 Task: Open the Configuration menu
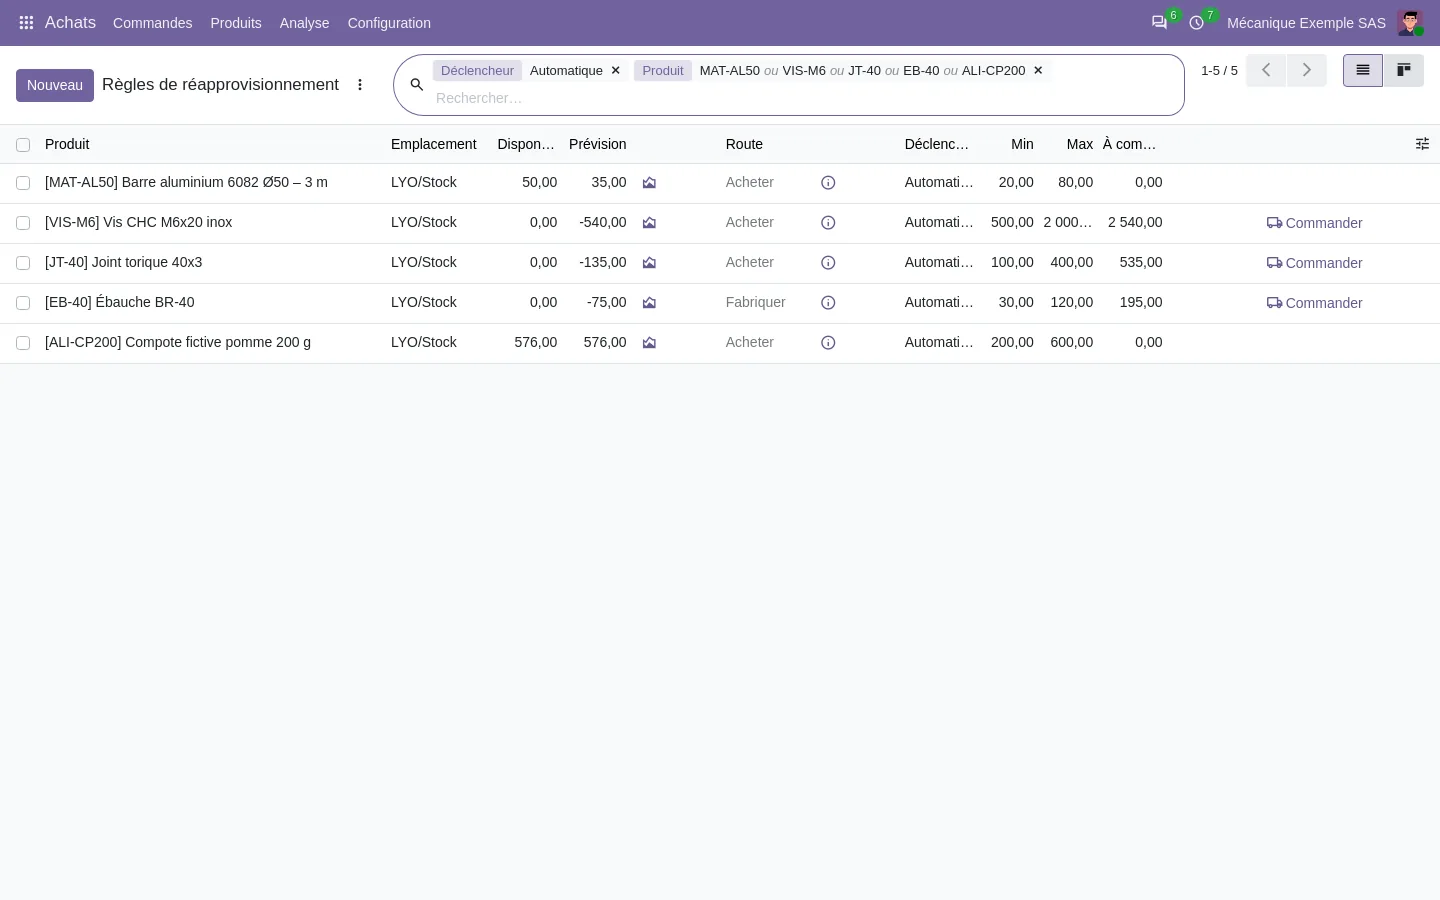tap(389, 23)
